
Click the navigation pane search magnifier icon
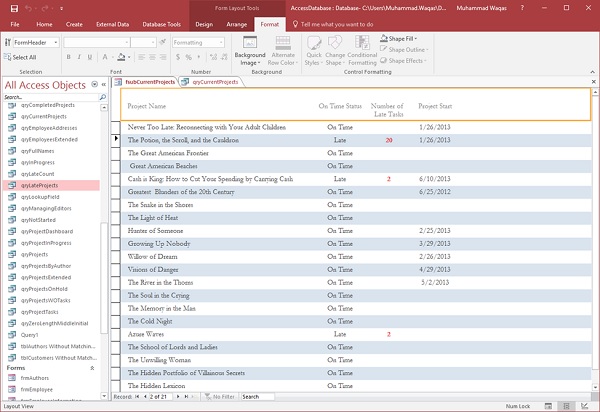click(104, 97)
